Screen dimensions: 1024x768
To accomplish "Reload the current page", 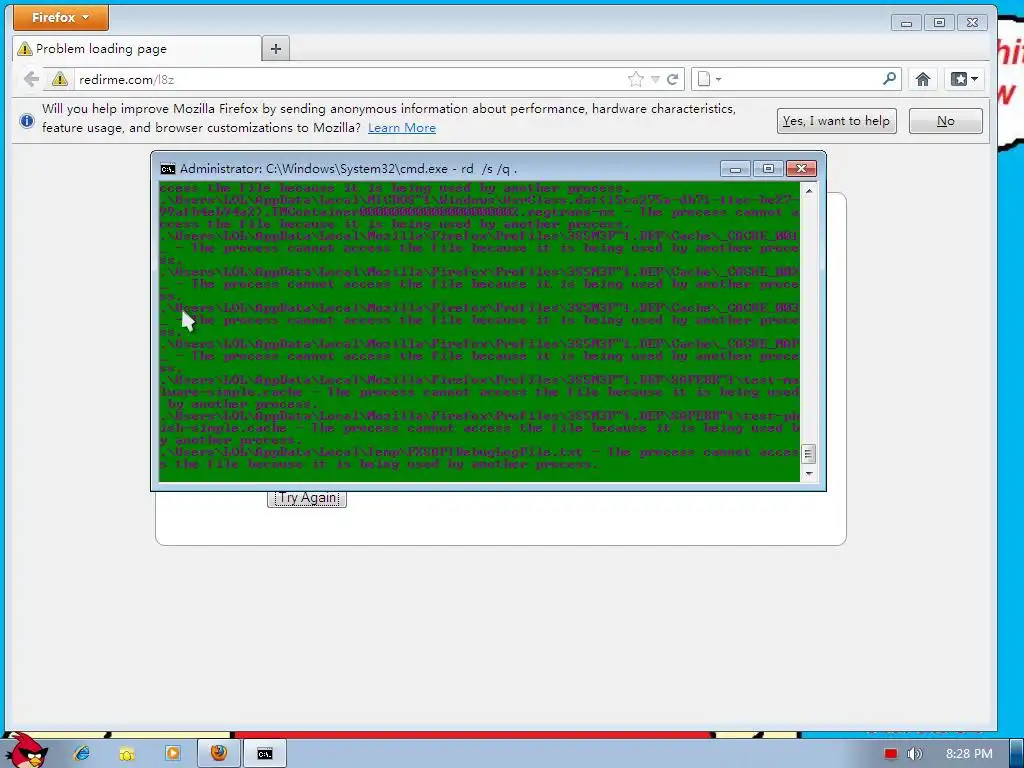I will point(673,80).
